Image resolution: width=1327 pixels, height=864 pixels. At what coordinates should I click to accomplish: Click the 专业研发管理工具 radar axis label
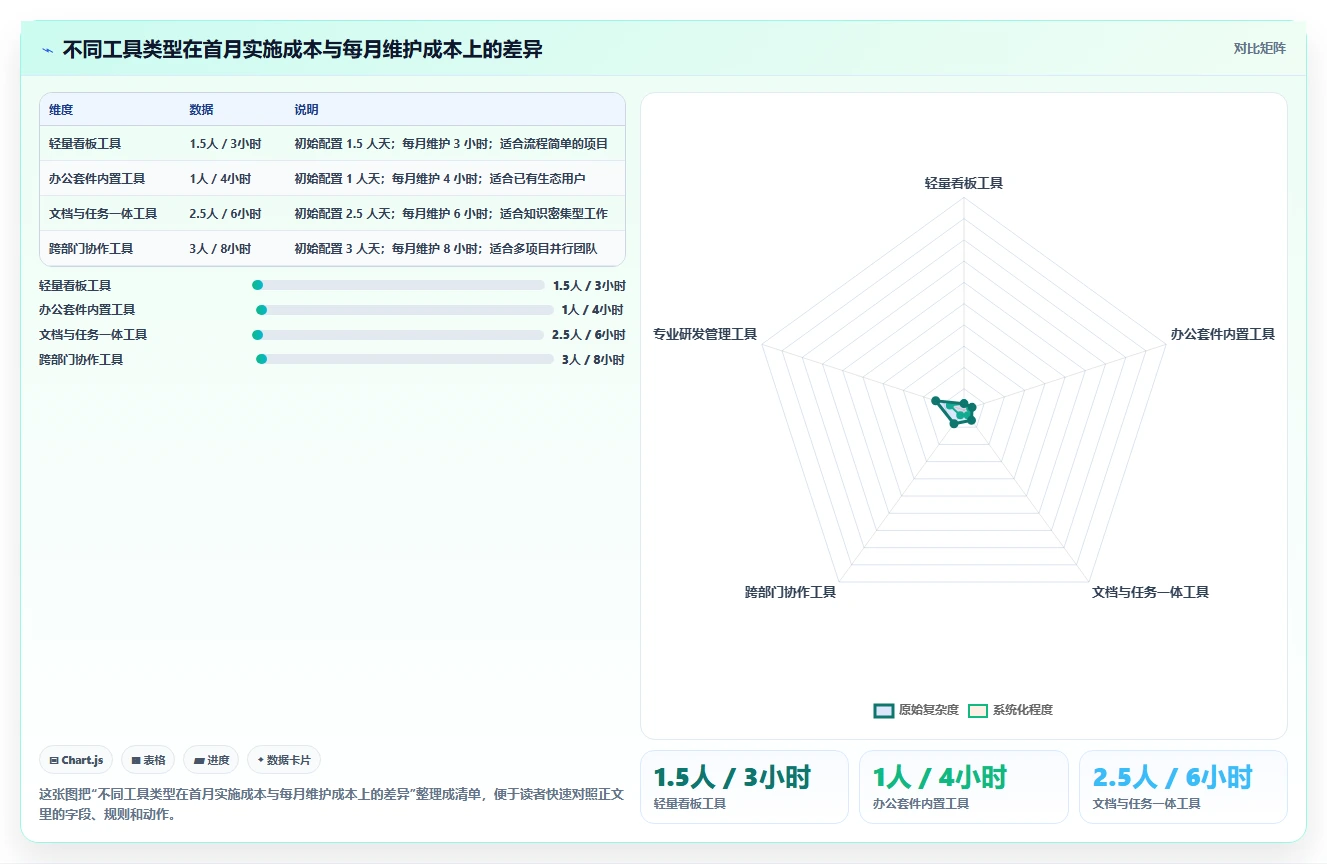click(x=705, y=334)
